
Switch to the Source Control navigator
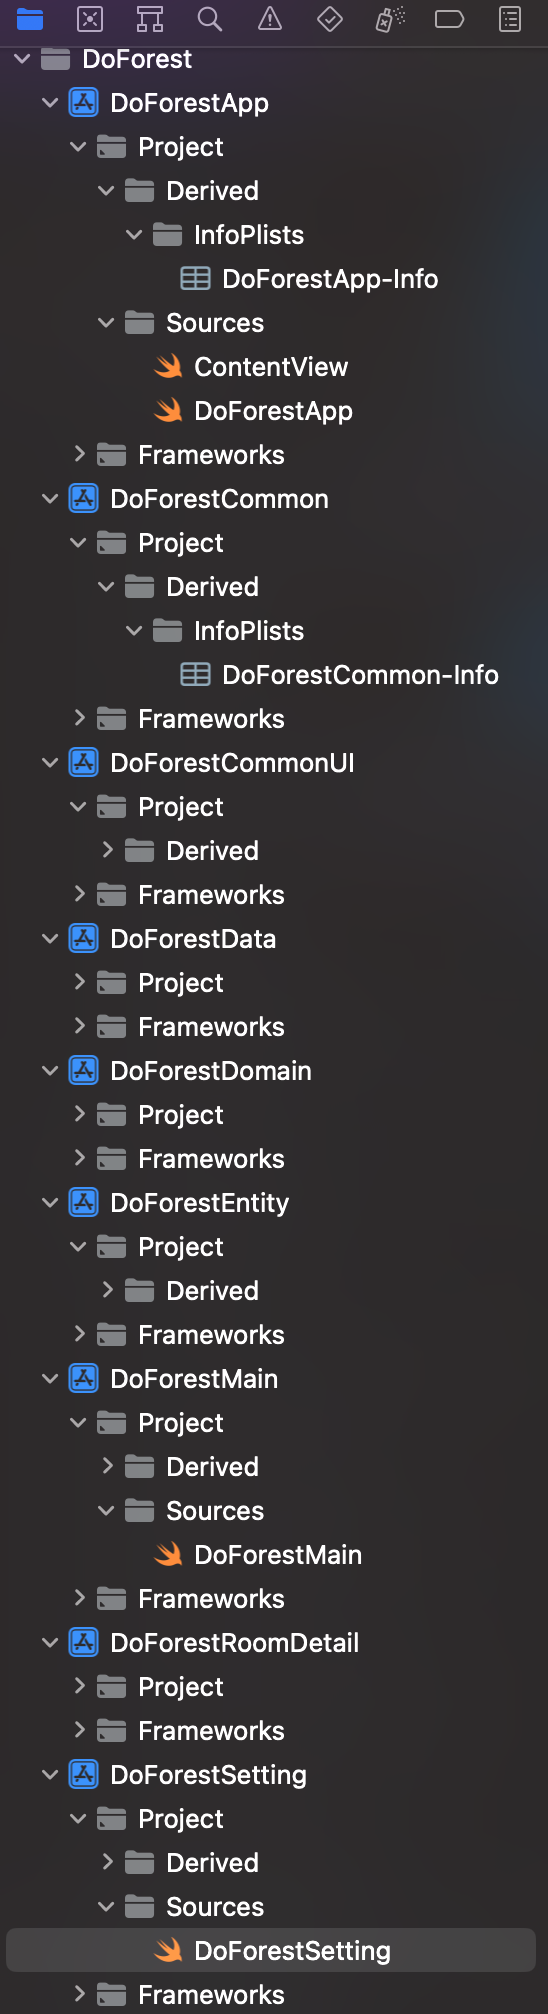(90, 19)
